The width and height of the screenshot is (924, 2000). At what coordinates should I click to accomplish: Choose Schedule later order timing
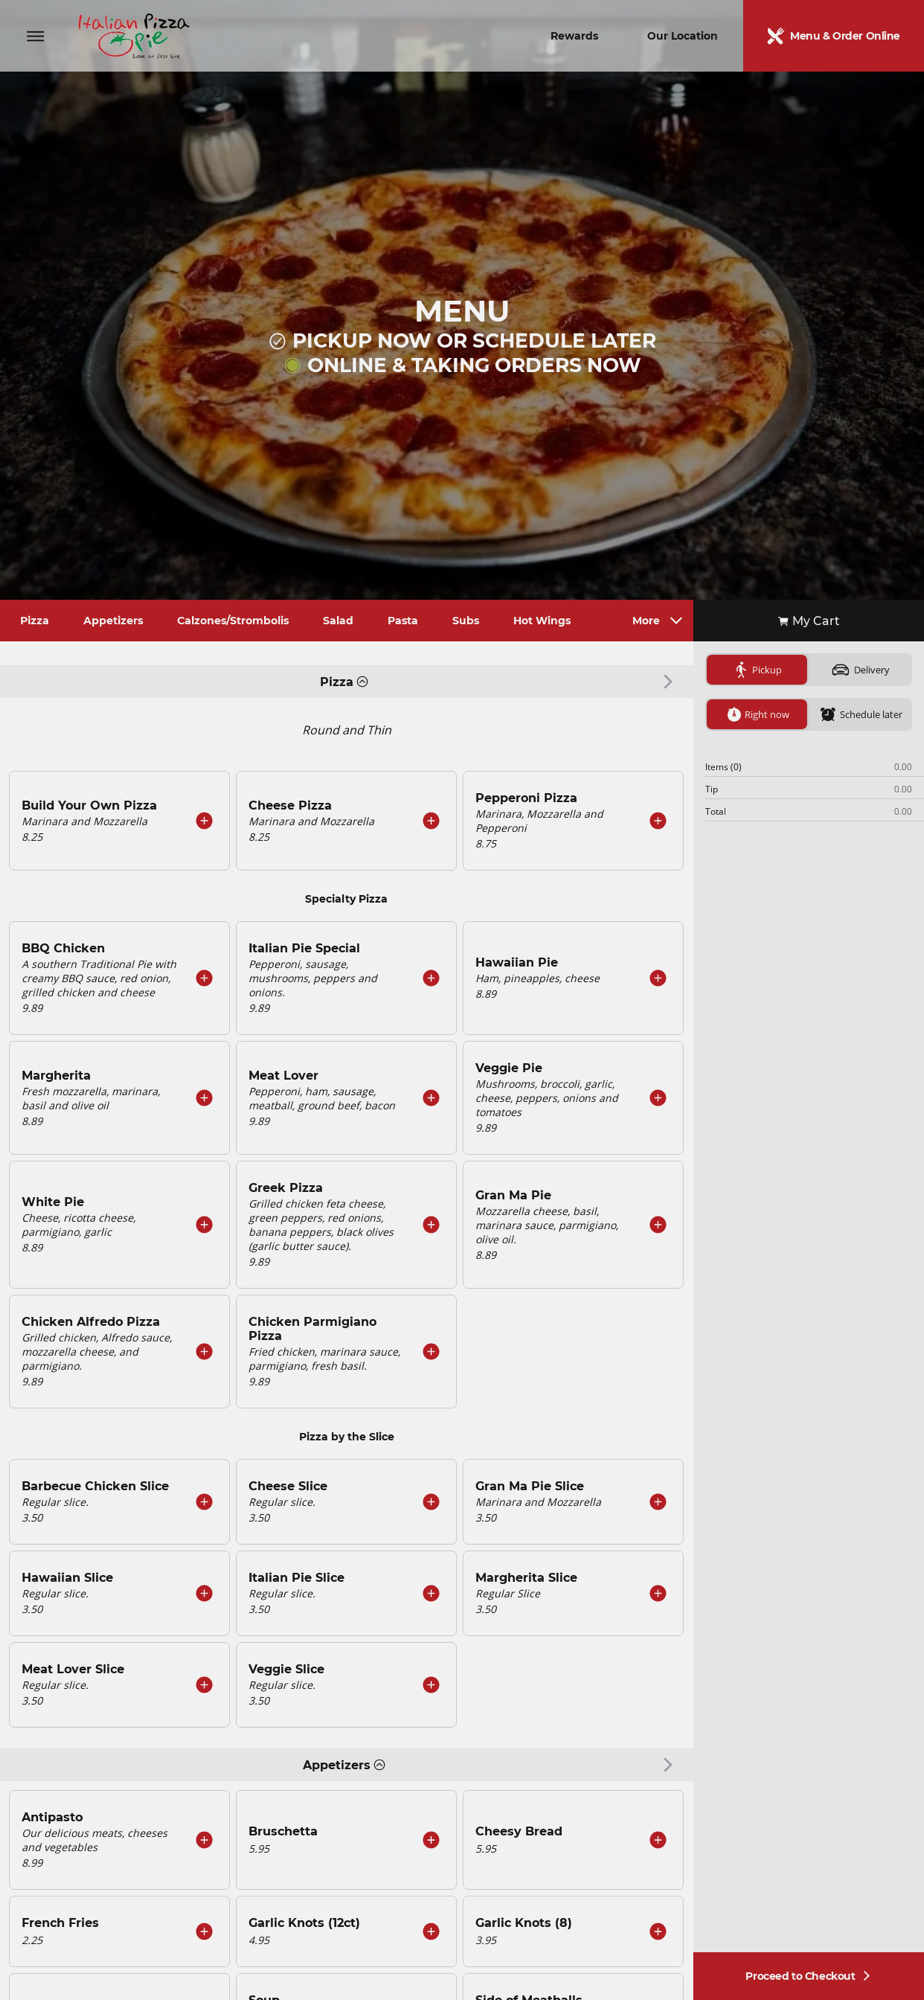pos(860,714)
